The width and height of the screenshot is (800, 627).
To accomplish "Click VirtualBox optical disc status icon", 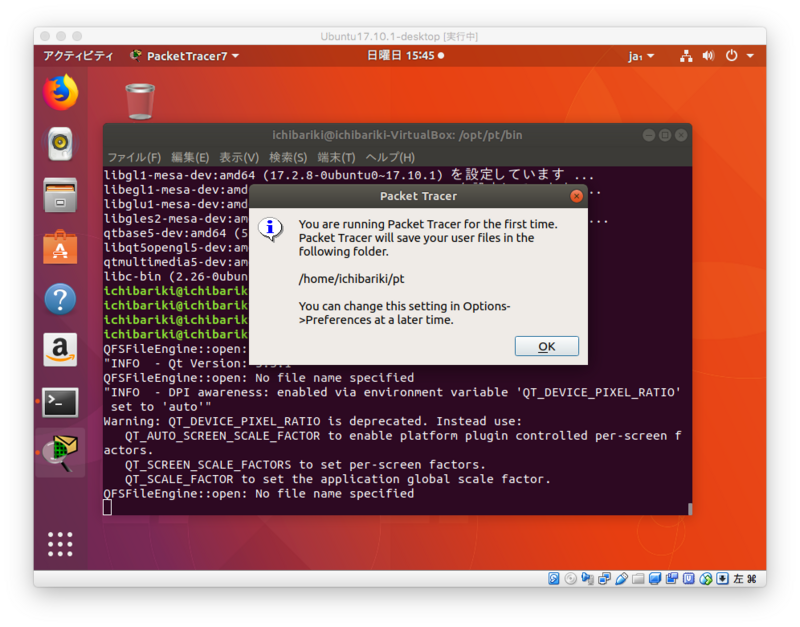I will pyautogui.click(x=570, y=579).
